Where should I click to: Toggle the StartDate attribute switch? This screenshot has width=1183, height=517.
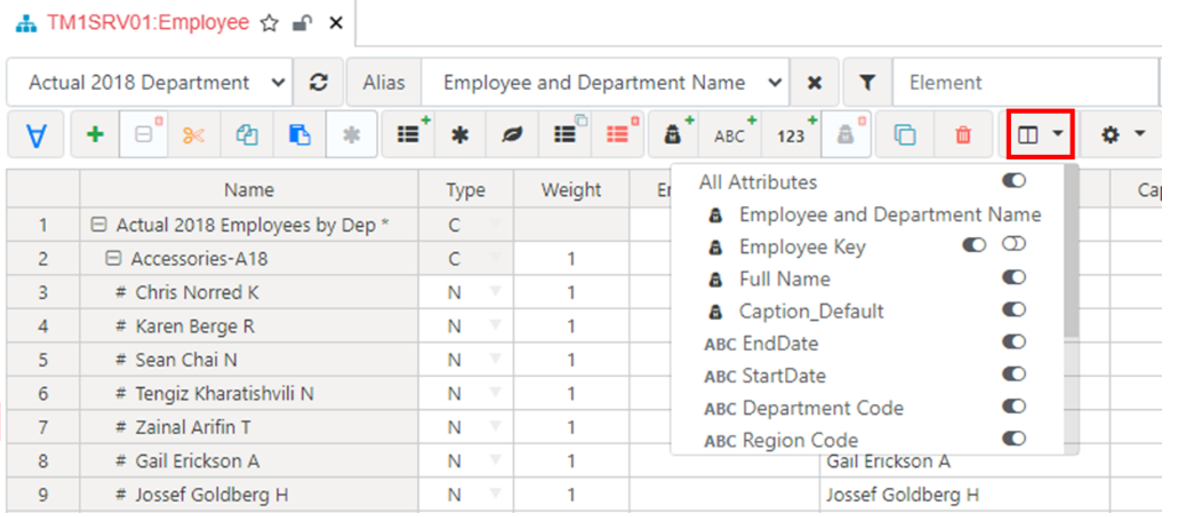(x=1014, y=374)
